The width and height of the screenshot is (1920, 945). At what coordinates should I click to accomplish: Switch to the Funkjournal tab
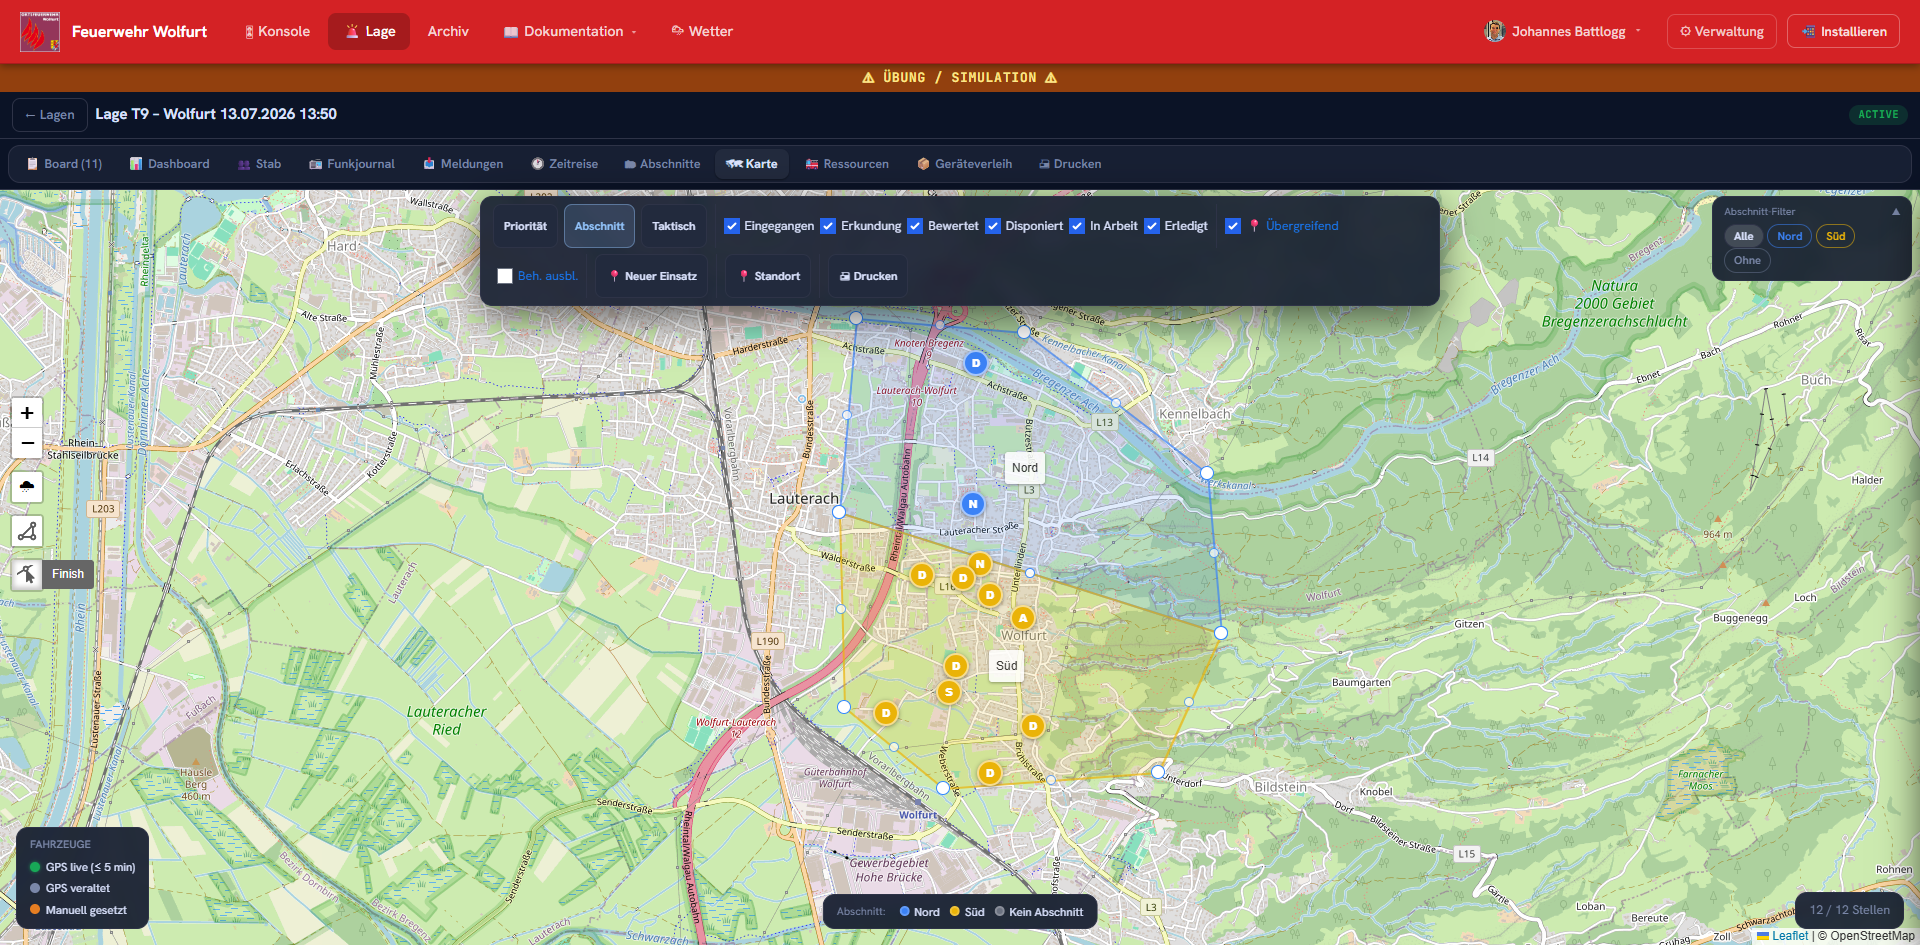[x=352, y=164]
